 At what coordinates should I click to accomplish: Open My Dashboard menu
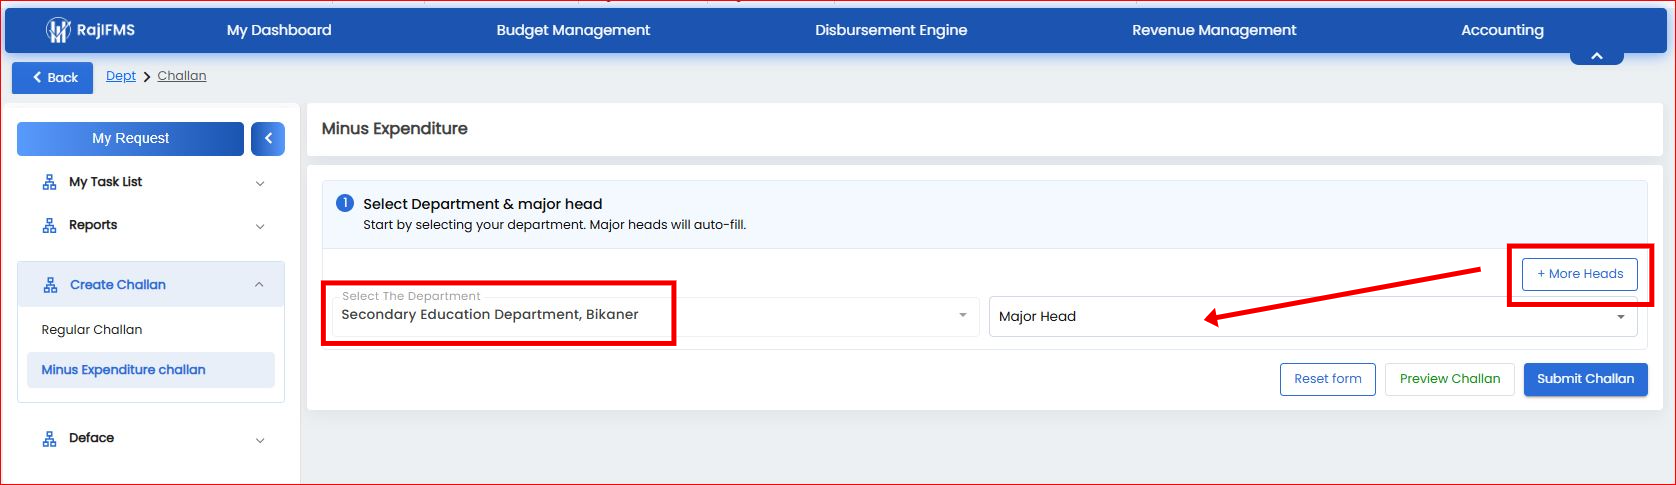pos(279,30)
